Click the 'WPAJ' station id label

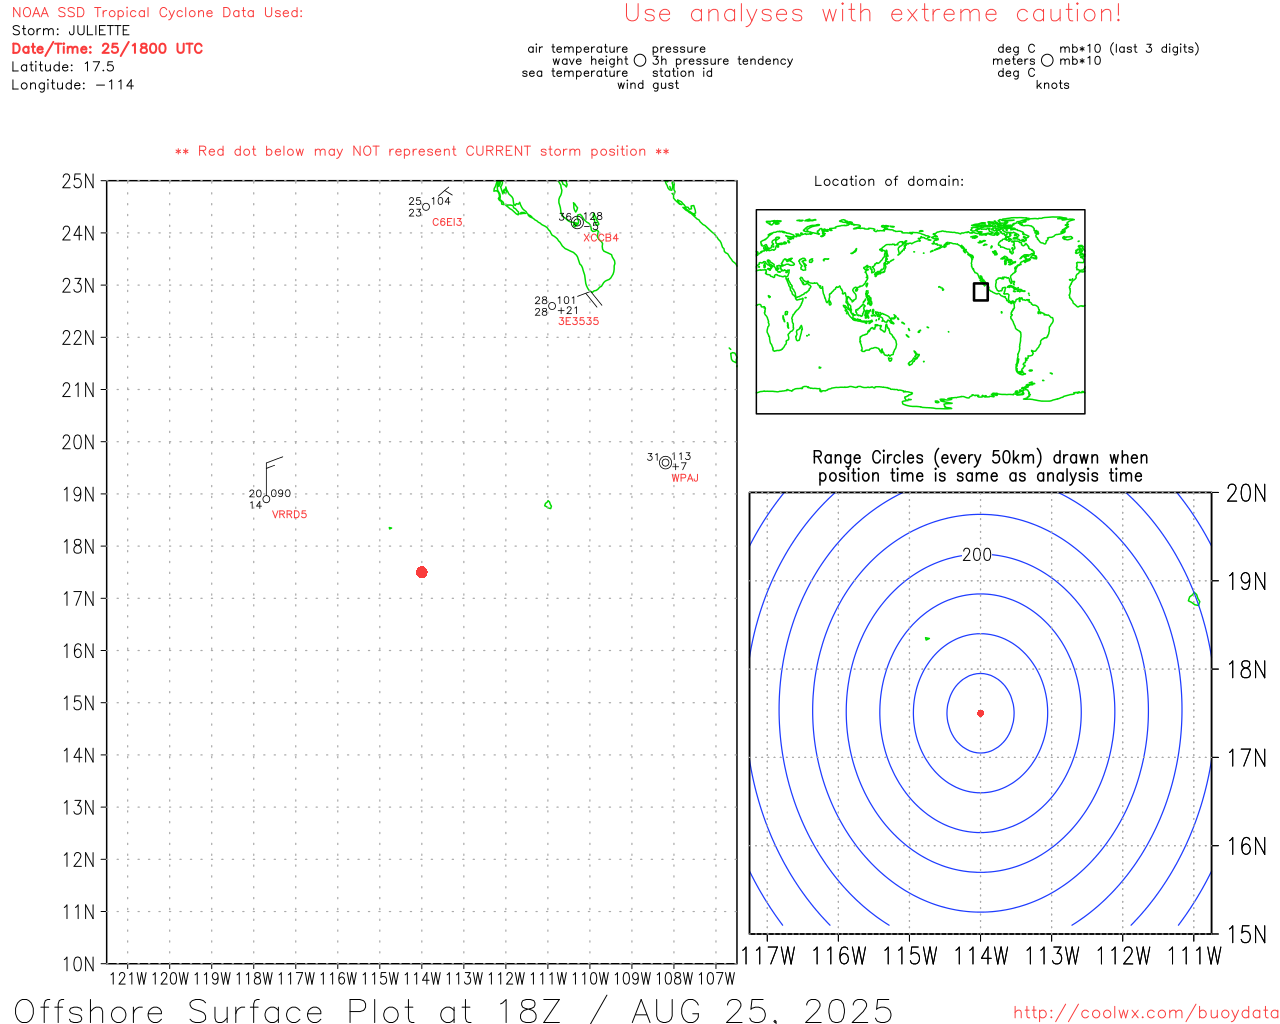685,478
